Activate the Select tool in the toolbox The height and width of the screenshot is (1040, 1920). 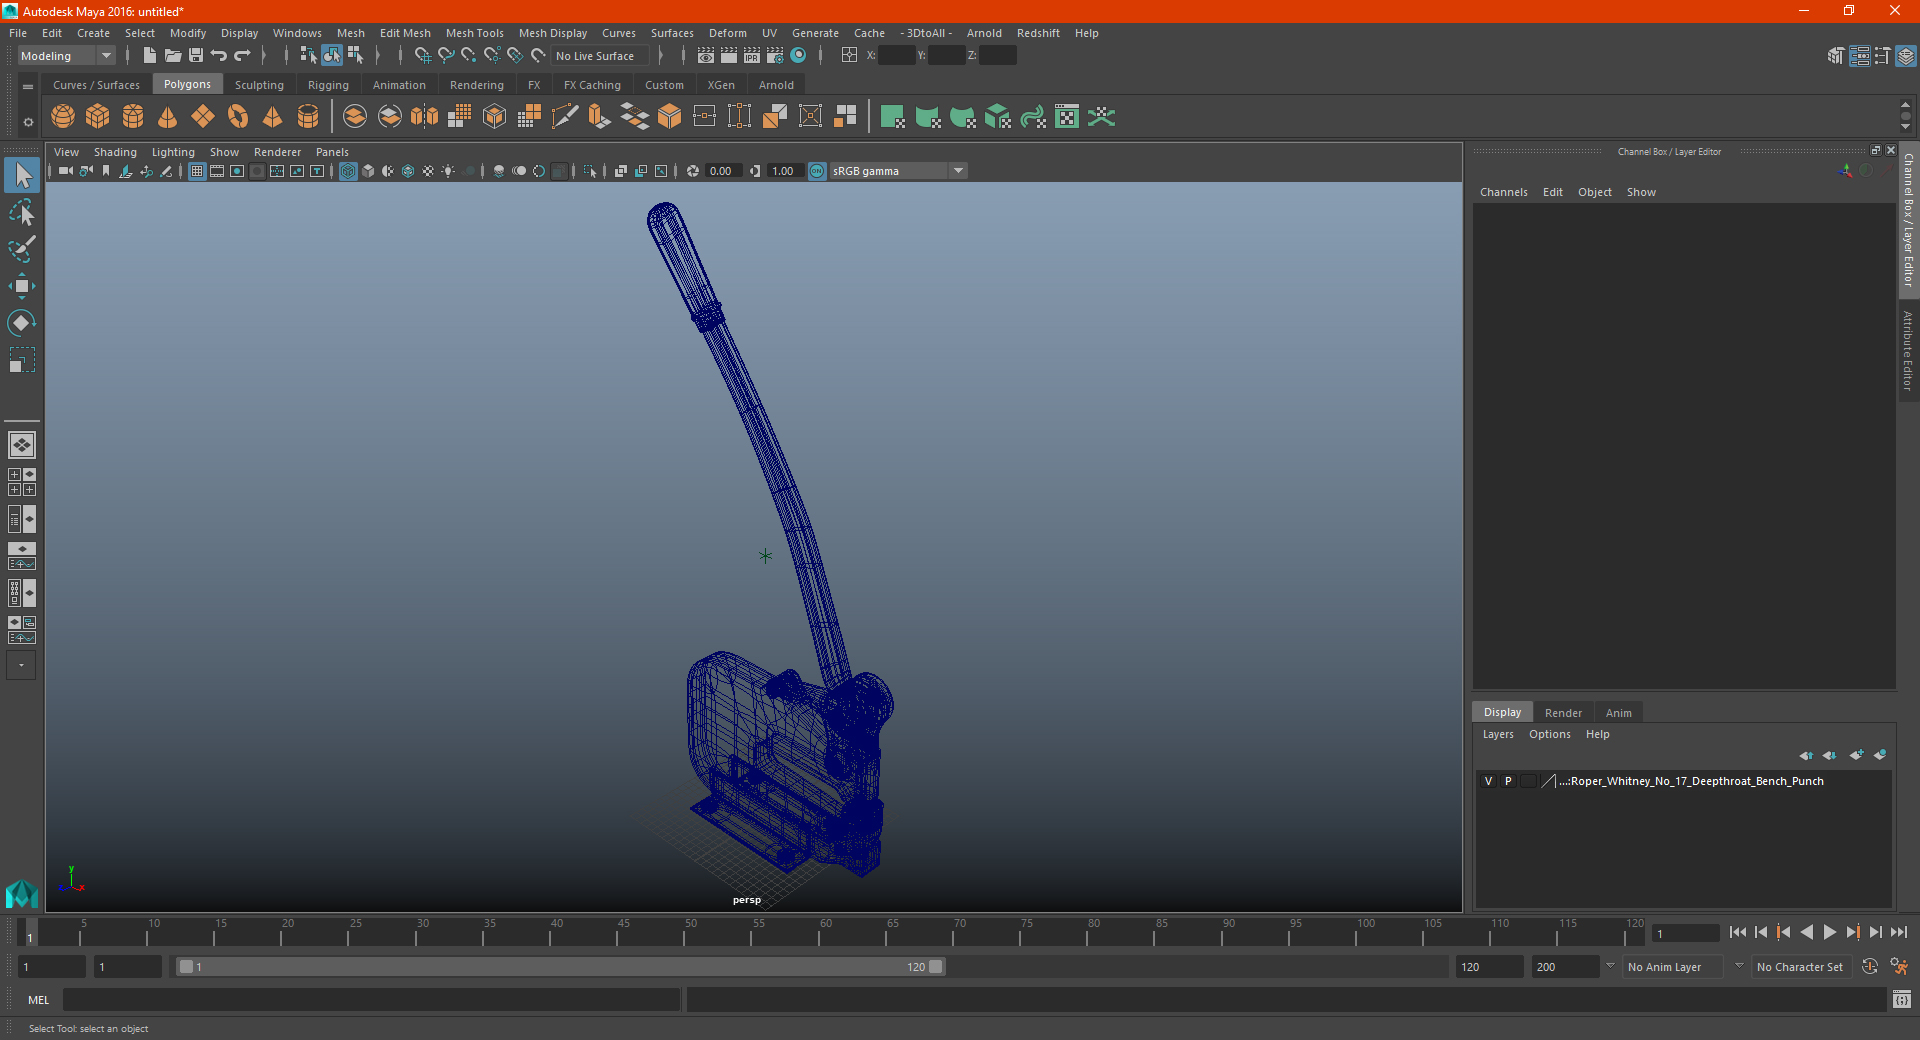22,176
